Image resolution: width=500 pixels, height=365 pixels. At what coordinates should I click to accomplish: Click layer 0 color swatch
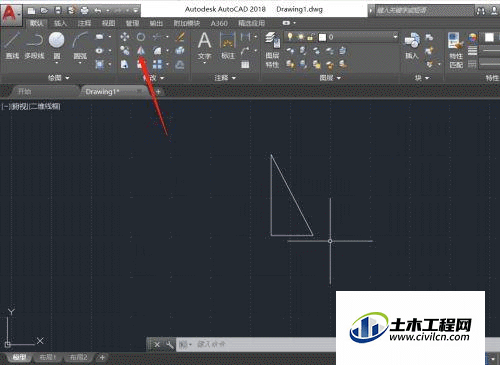(x=322, y=37)
